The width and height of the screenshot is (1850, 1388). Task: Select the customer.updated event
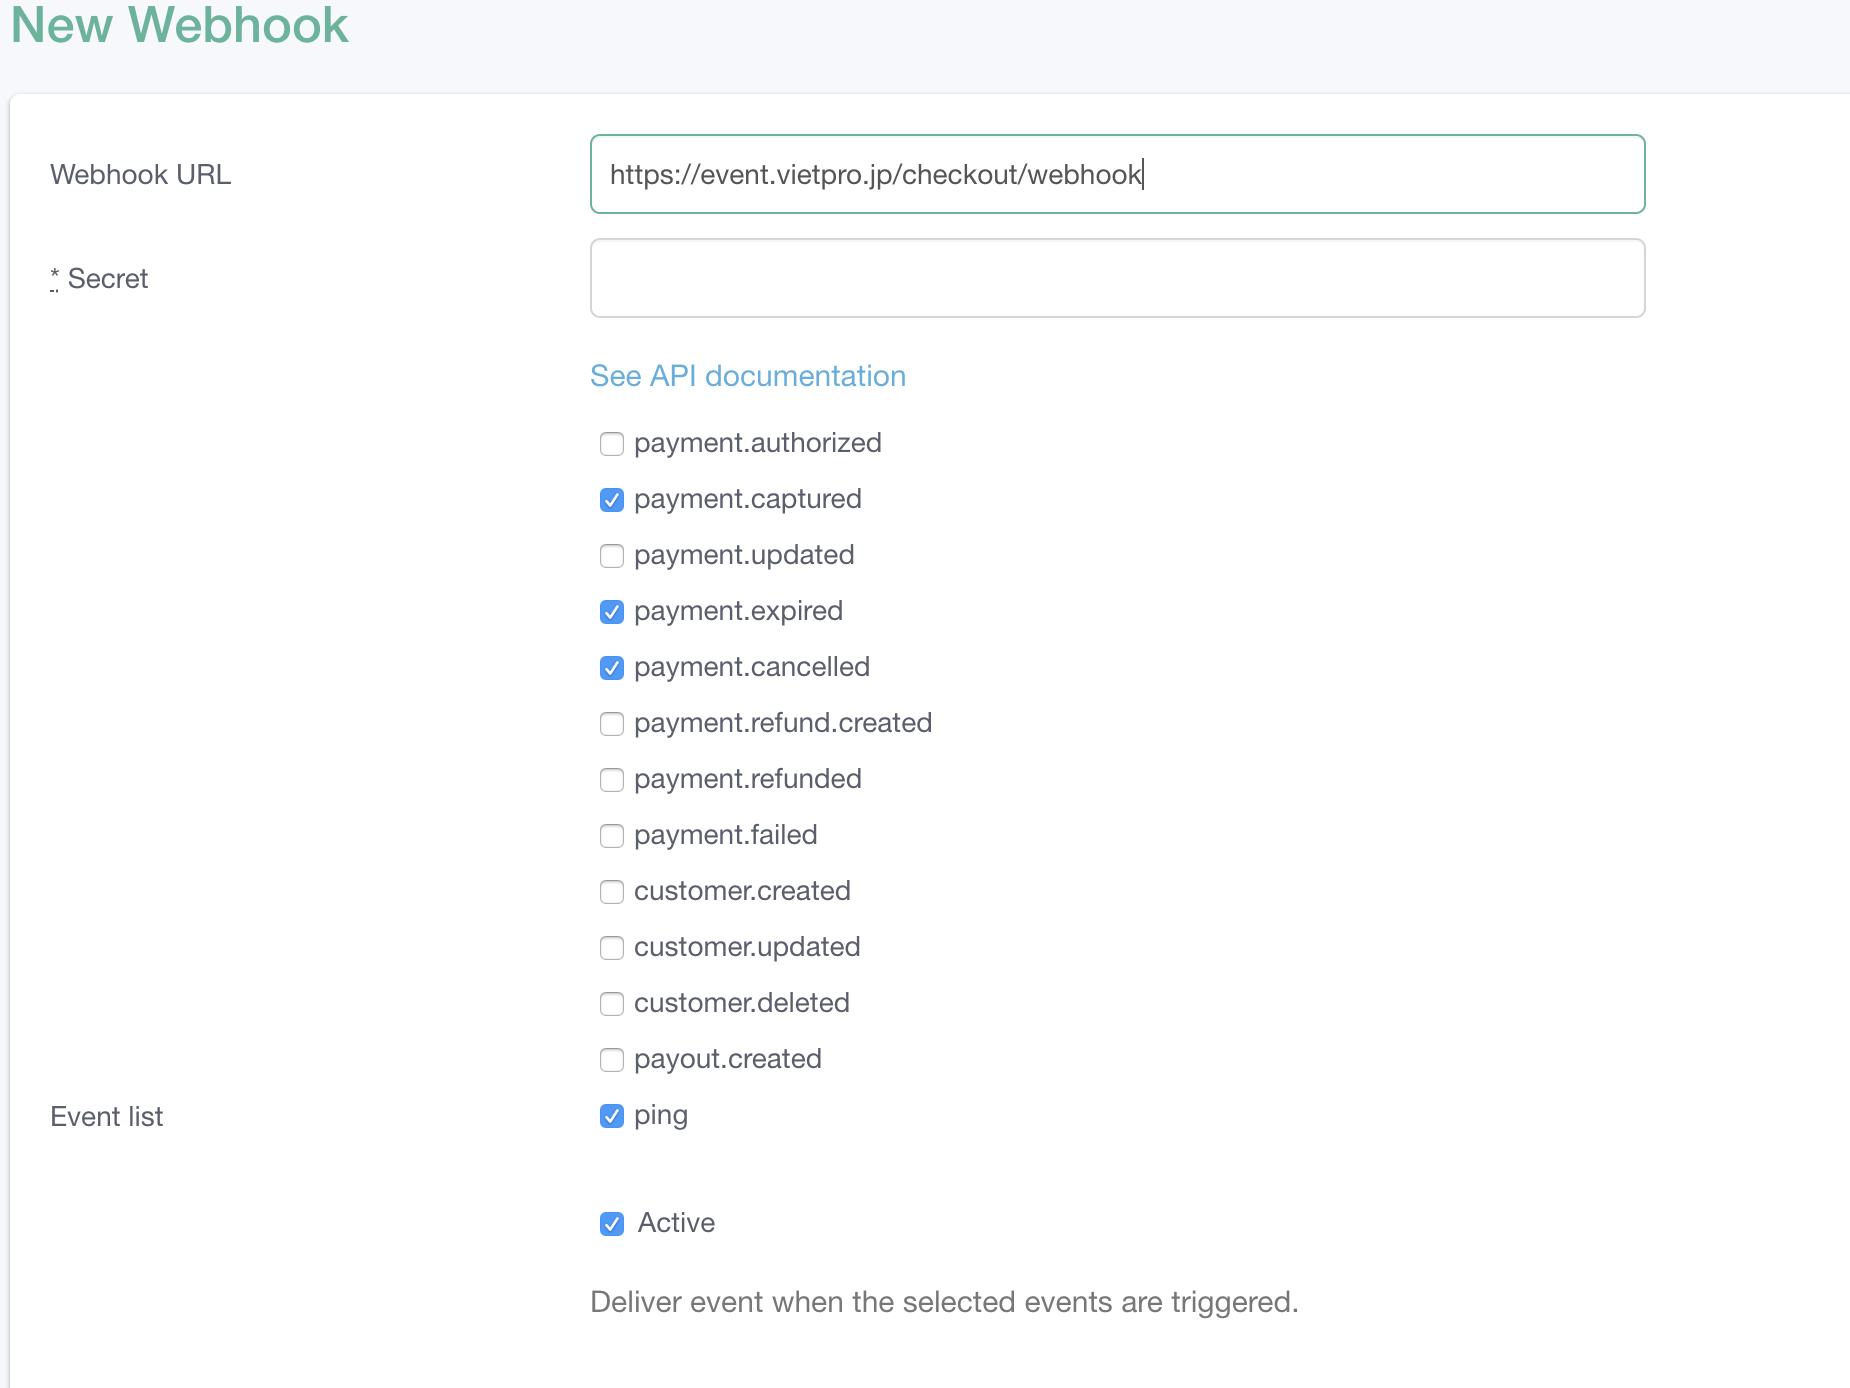click(x=612, y=948)
